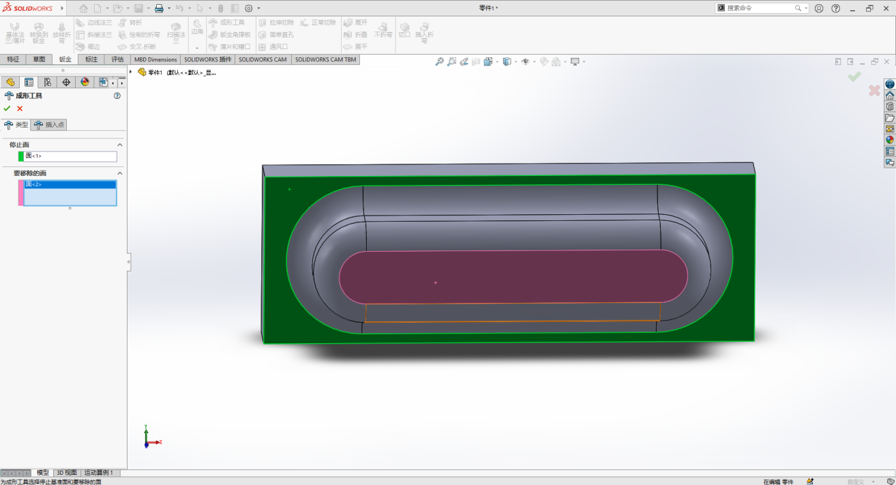Select the pink face on the model
The width and height of the screenshot is (896, 485).
tap(513, 276)
